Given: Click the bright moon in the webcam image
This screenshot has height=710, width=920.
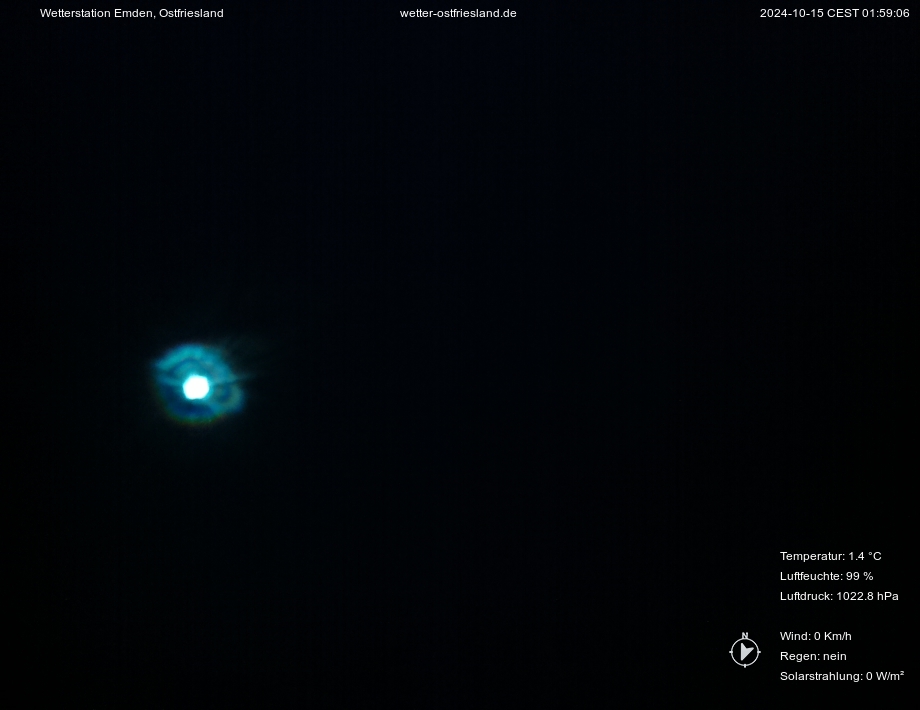Looking at the screenshot, I should pyautogui.click(x=196, y=387).
